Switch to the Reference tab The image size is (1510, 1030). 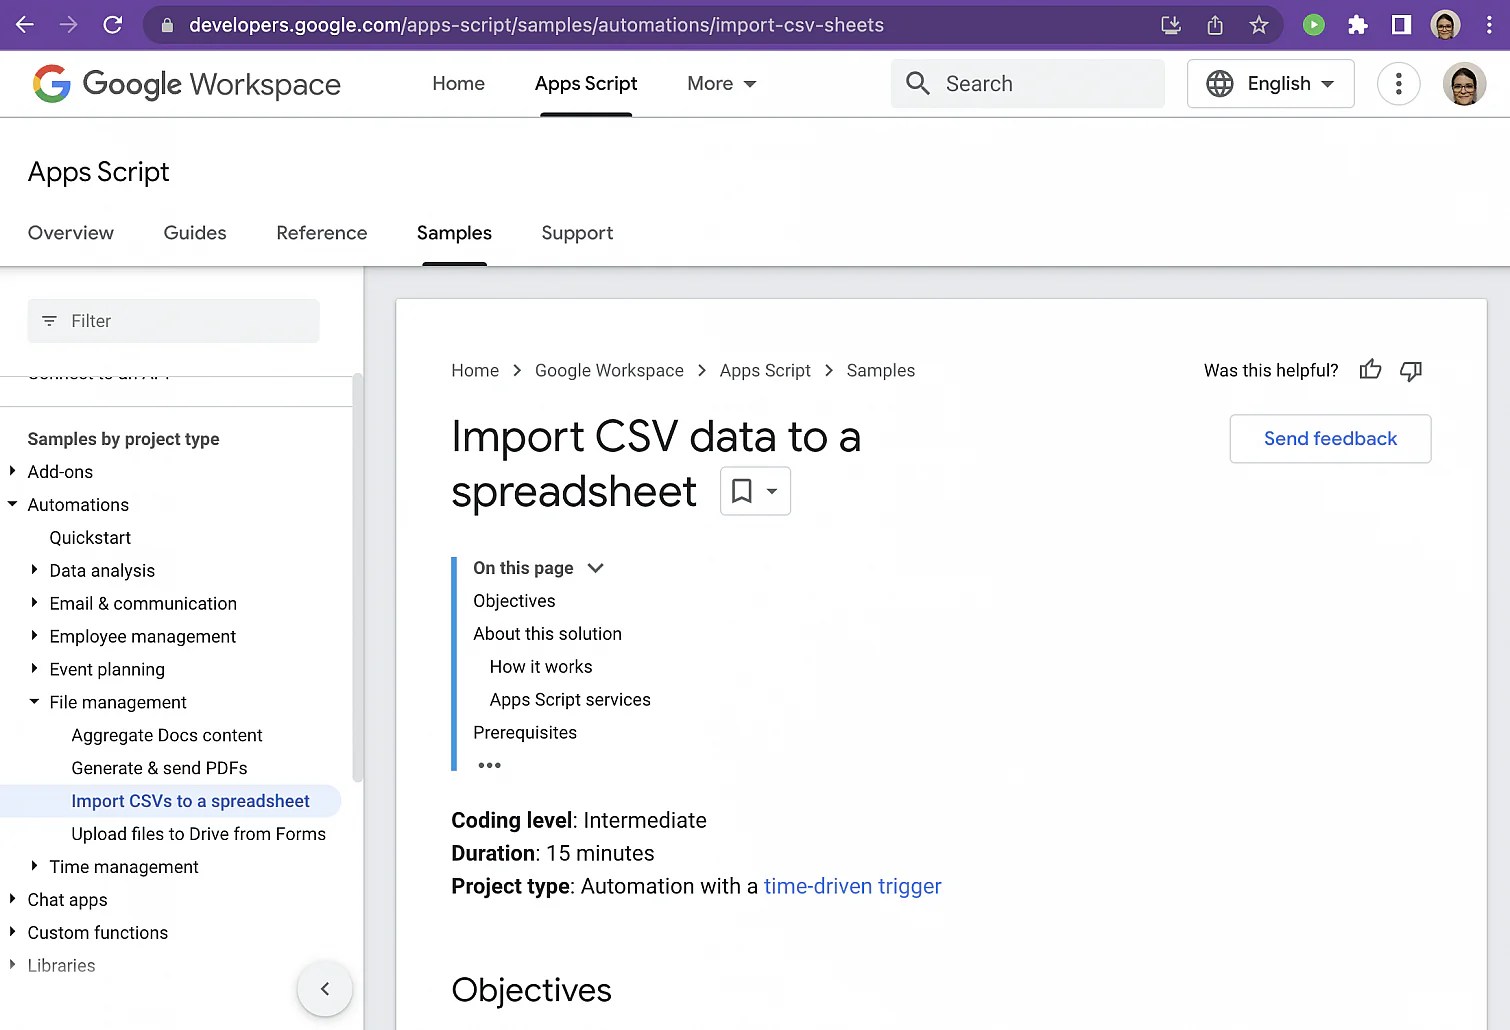(321, 233)
